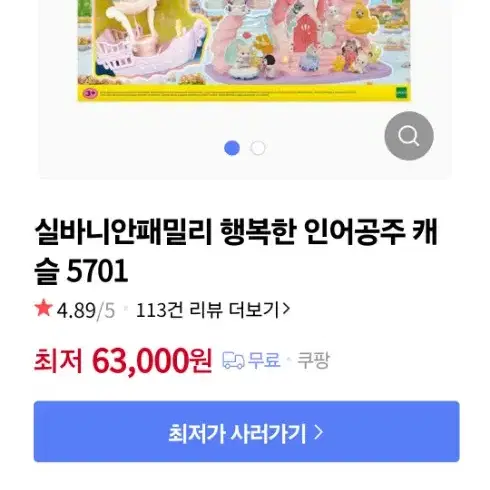Expand reviews via the chevron arrow

(x=286, y=309)
